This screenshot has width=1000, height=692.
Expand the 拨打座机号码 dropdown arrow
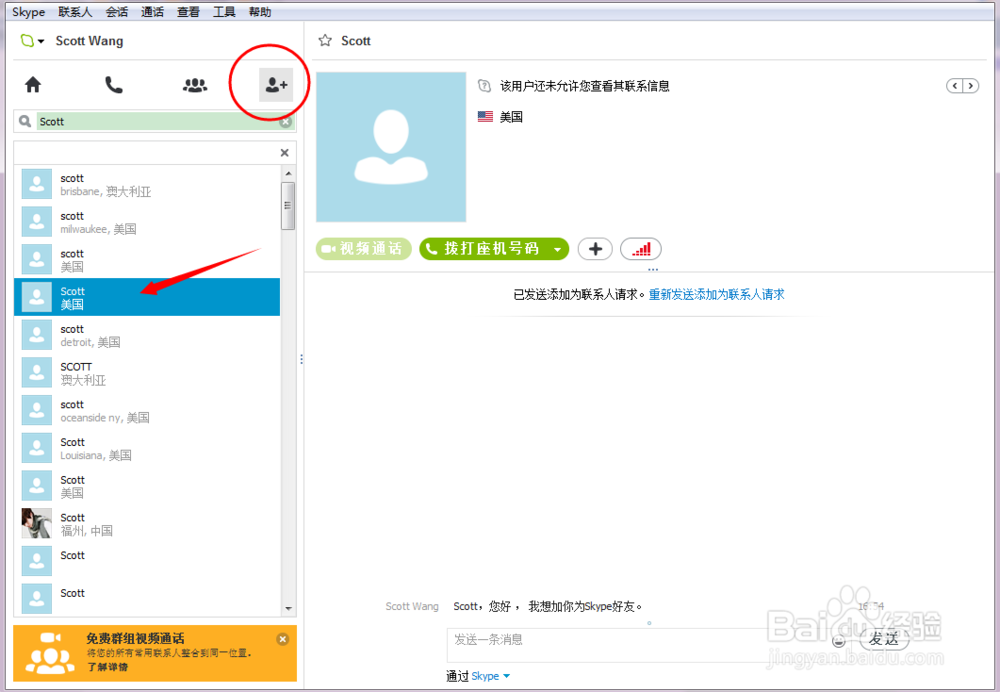click(x=558, y=249)
